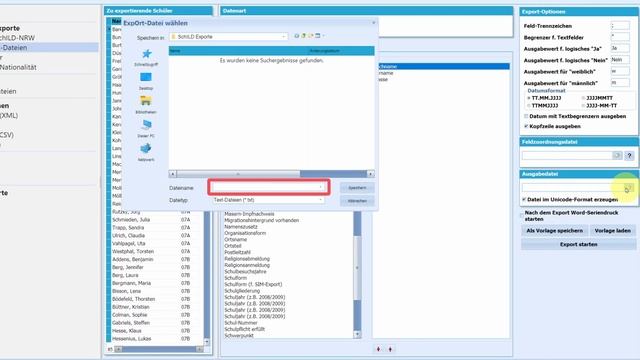Select field Schulpflicht erfüllt
This screenshot has width=640, height=360.
(x=244, y=329)
